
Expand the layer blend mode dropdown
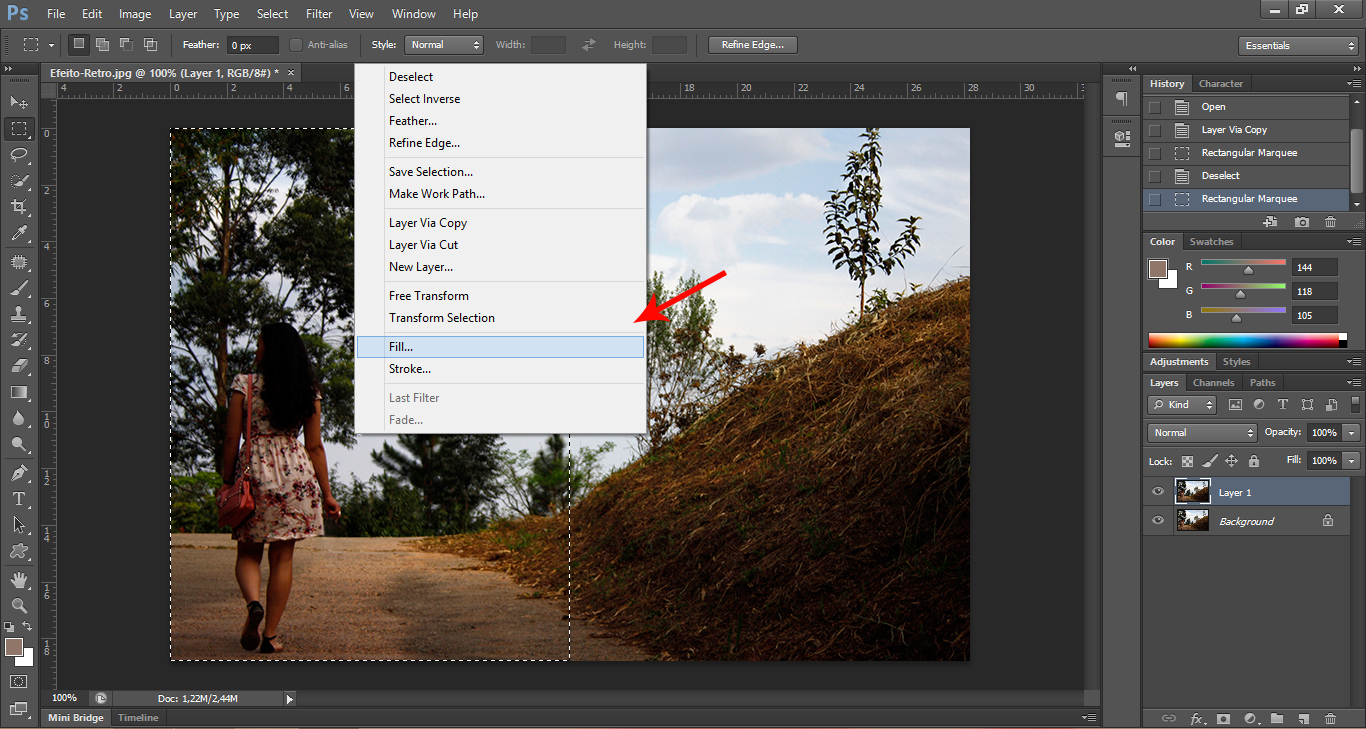1202,433
